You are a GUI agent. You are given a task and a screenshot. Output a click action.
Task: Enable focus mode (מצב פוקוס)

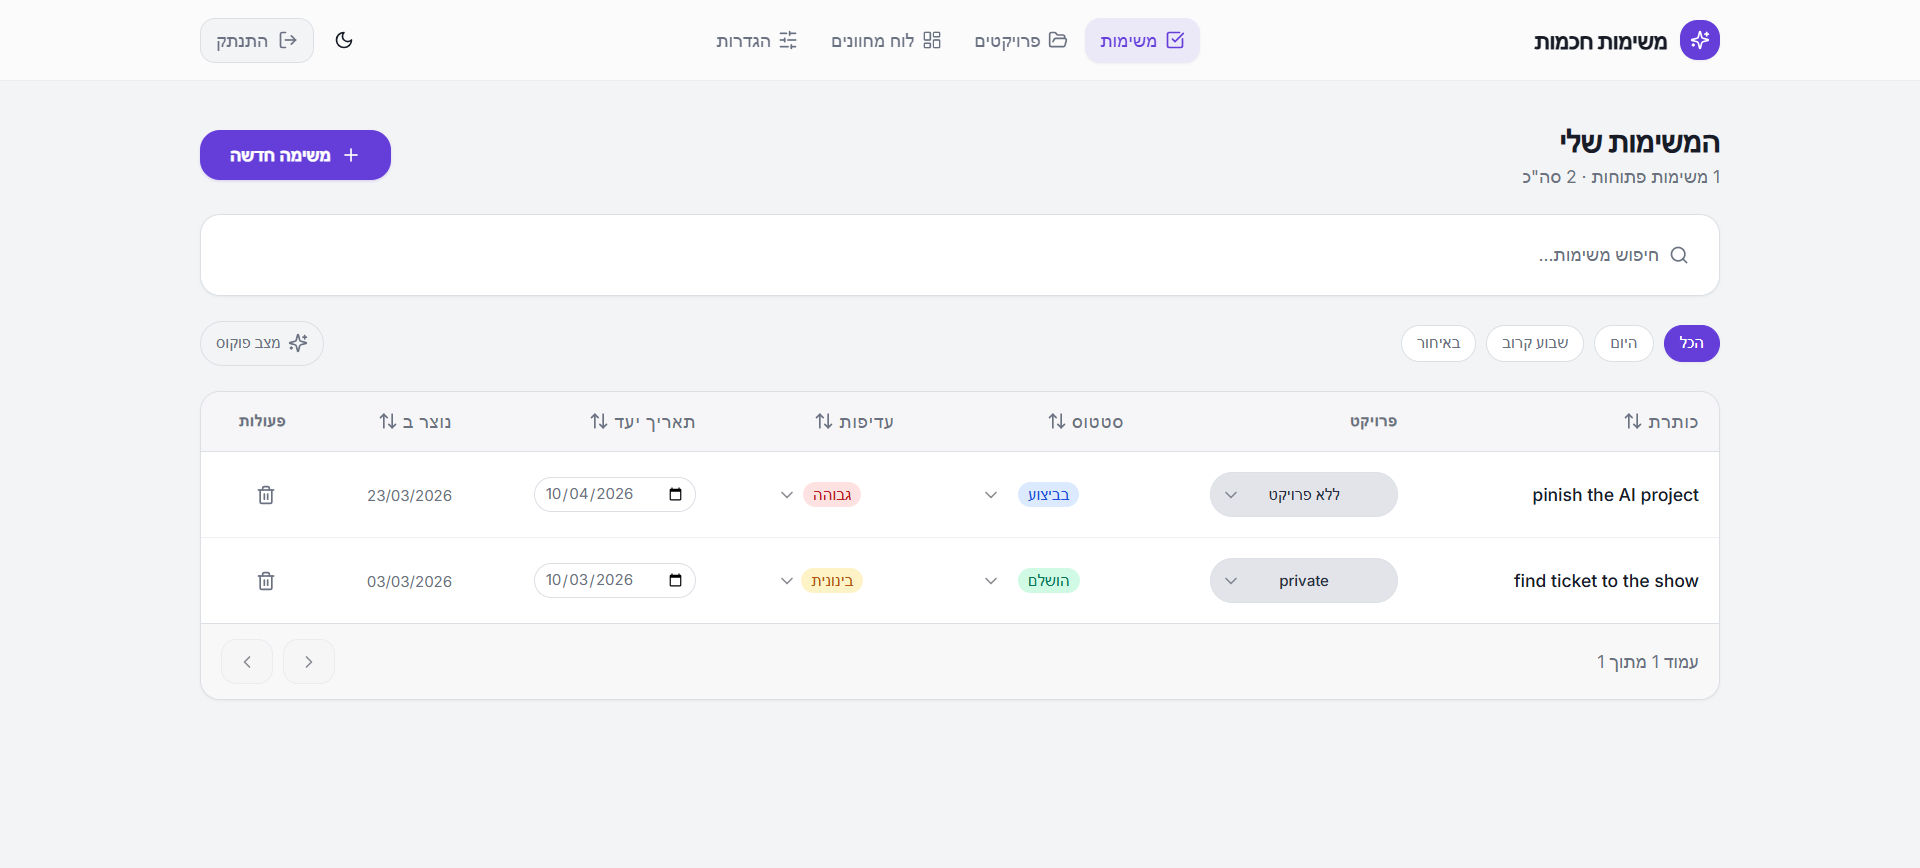pos(262,343)
